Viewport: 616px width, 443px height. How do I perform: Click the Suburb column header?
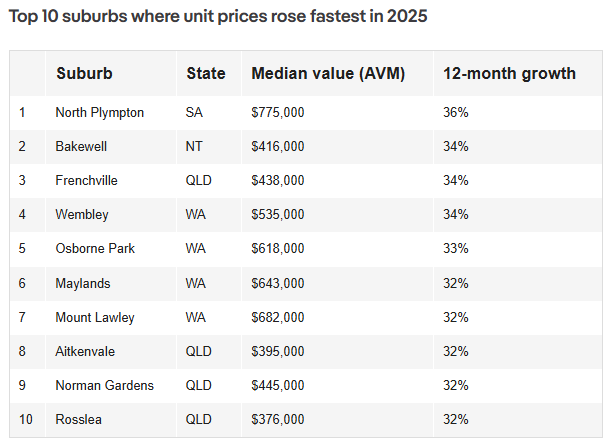pyautogui.click(x=84, y=73)
